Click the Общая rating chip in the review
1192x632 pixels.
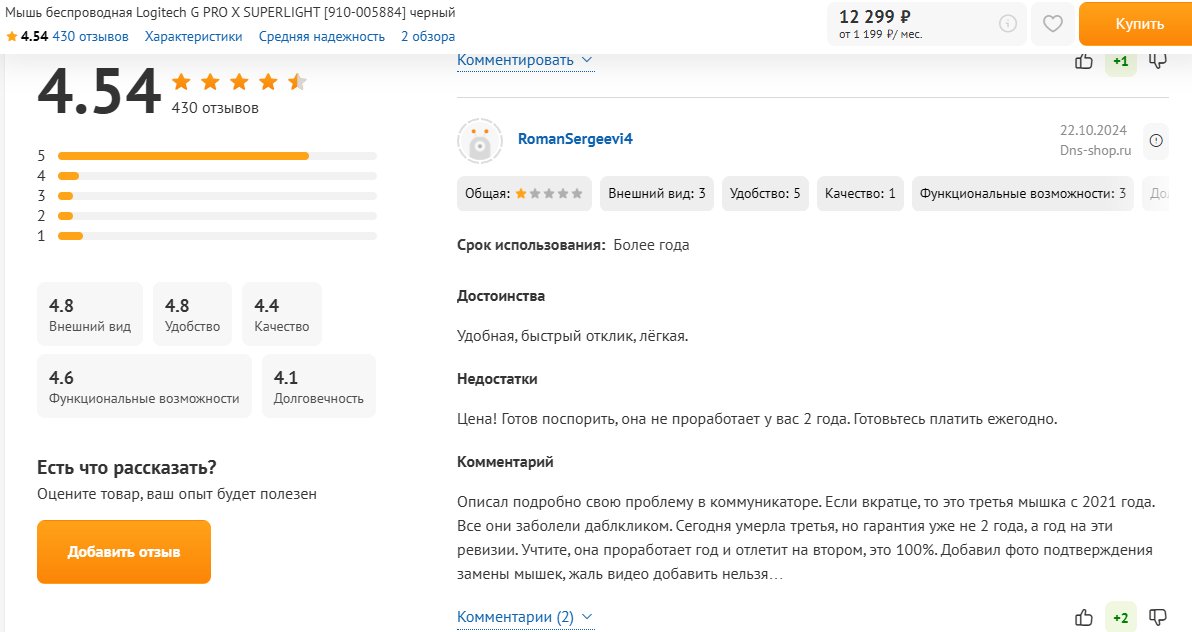click(x=525, y=194)
